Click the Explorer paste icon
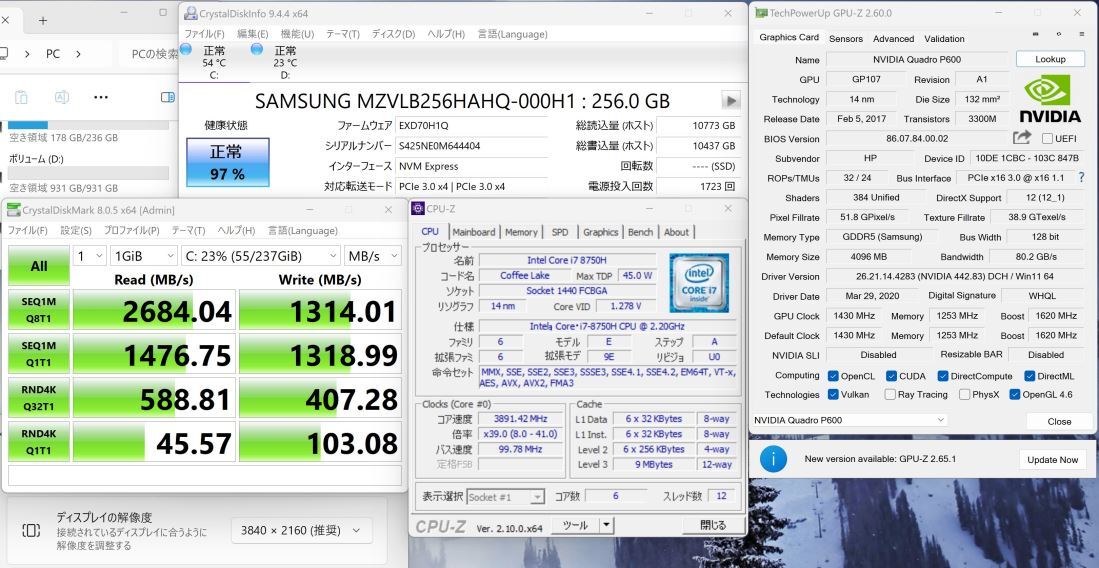This screenshot has height=568, width=1099. (22, 97)
